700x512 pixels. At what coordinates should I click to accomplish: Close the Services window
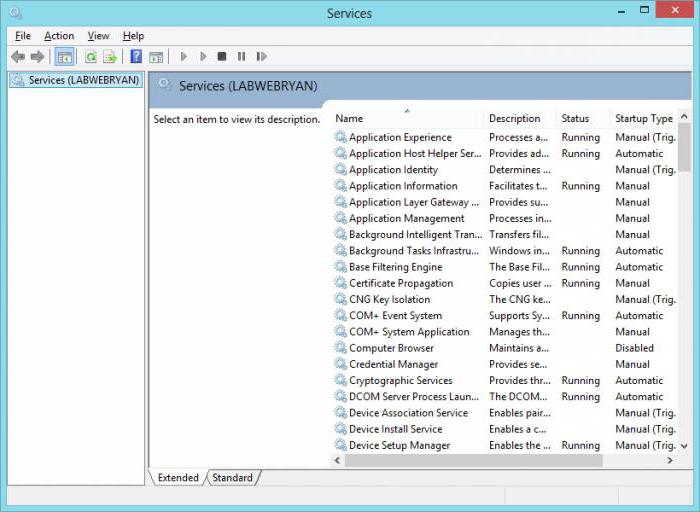[675, 10]
